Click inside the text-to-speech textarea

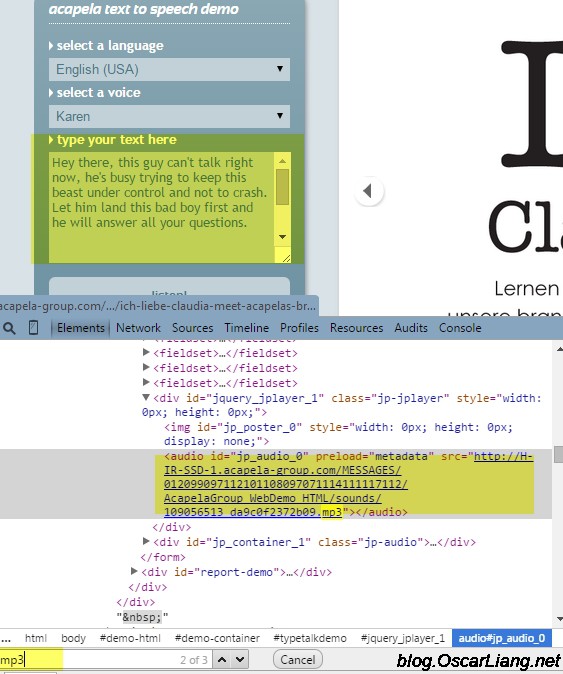point(161,207)
